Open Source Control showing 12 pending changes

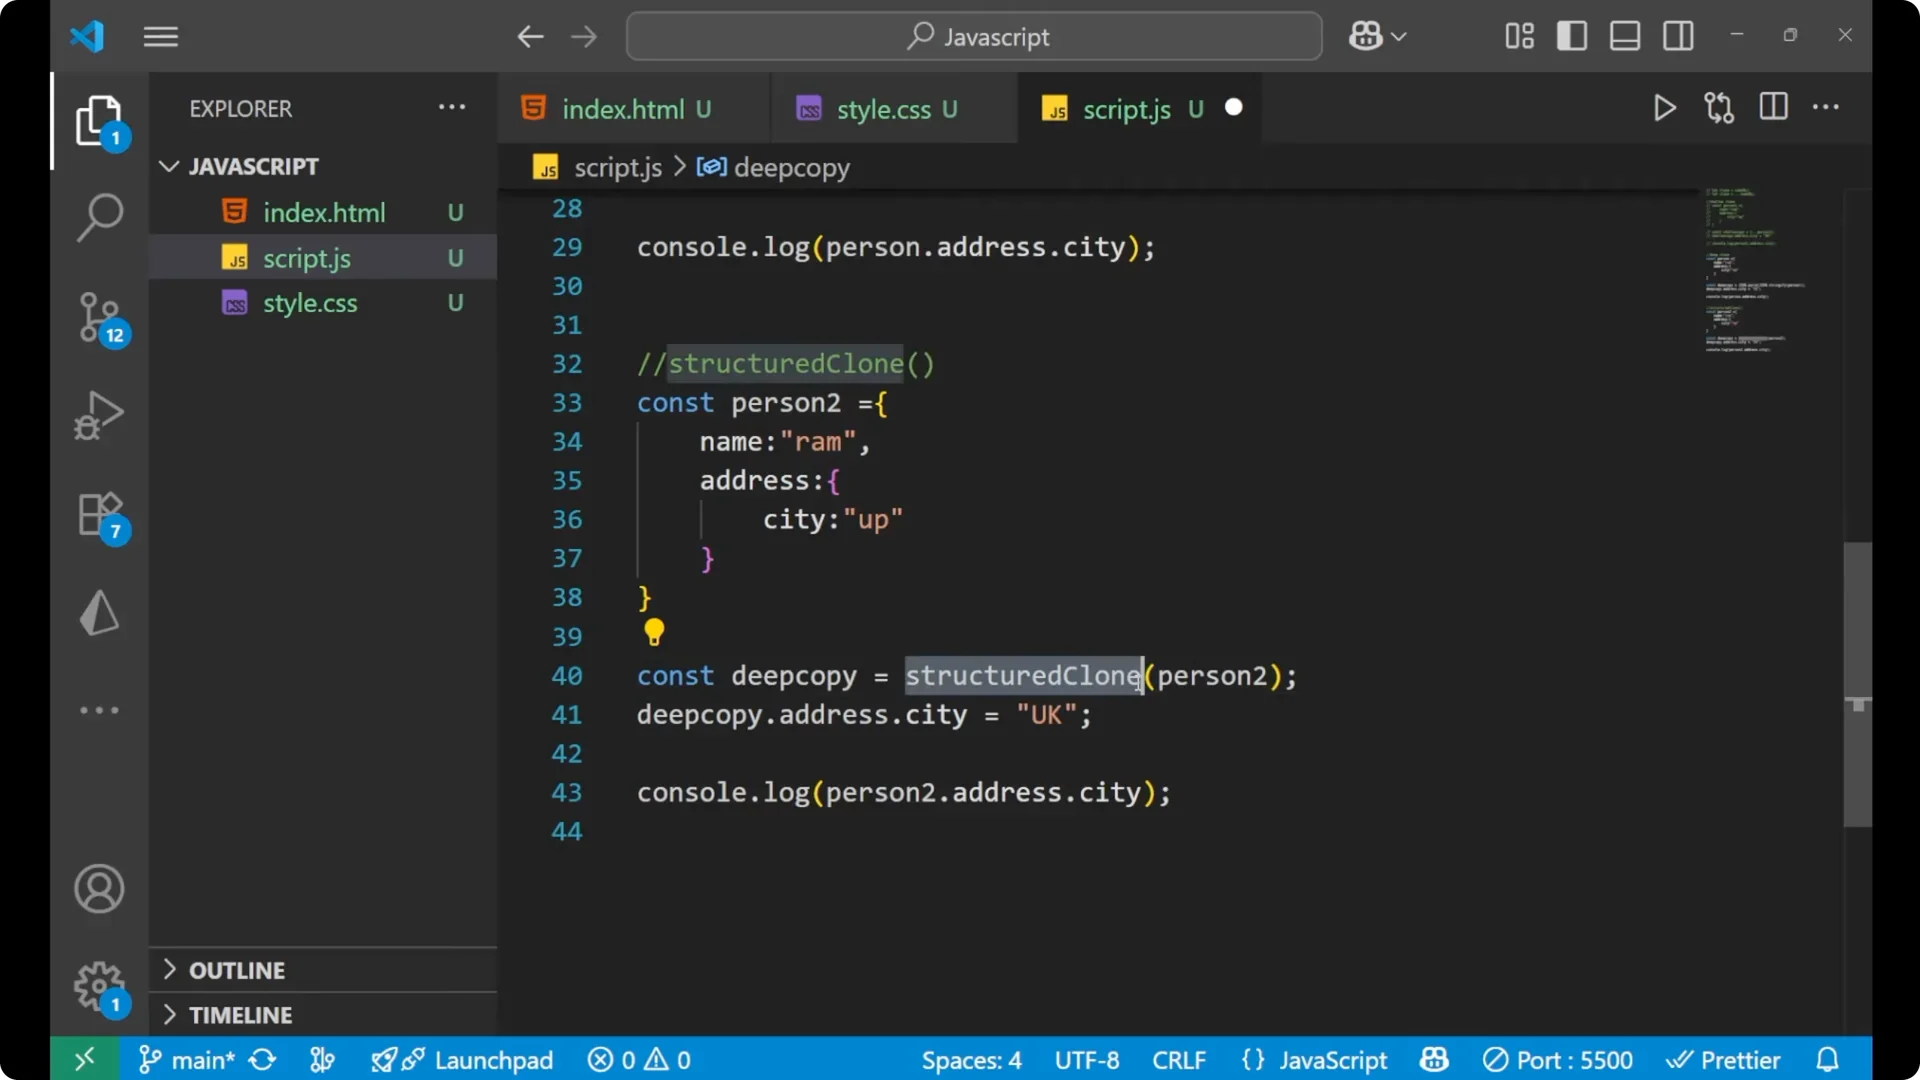point(99,318)
